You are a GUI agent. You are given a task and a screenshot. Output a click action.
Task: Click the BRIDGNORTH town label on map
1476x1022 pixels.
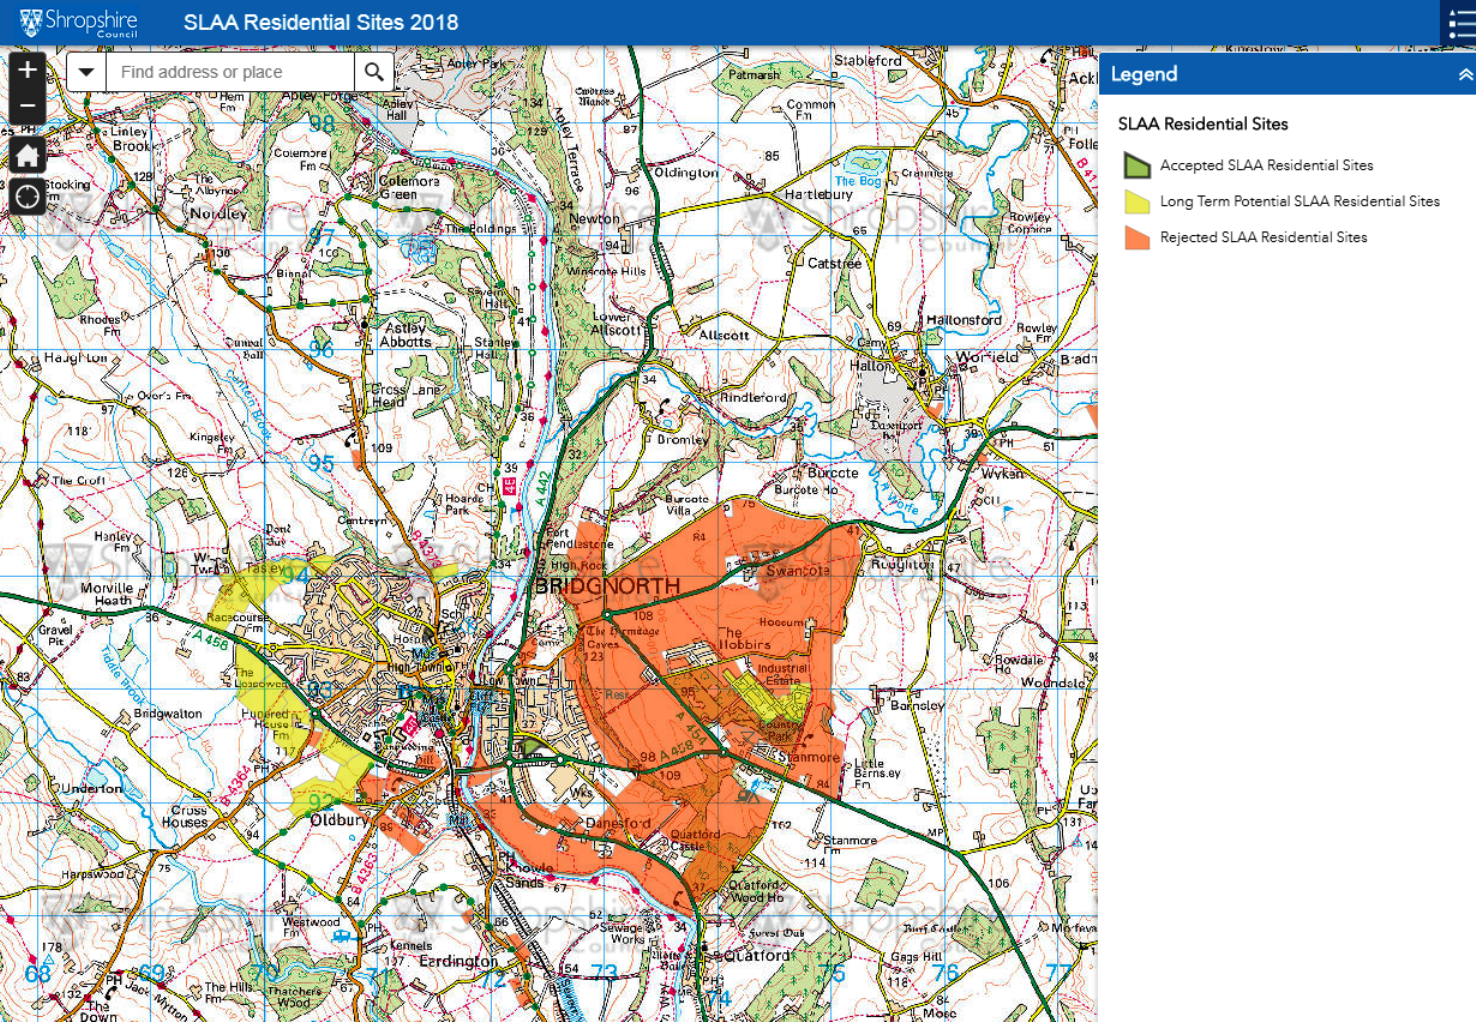(607, 587)
